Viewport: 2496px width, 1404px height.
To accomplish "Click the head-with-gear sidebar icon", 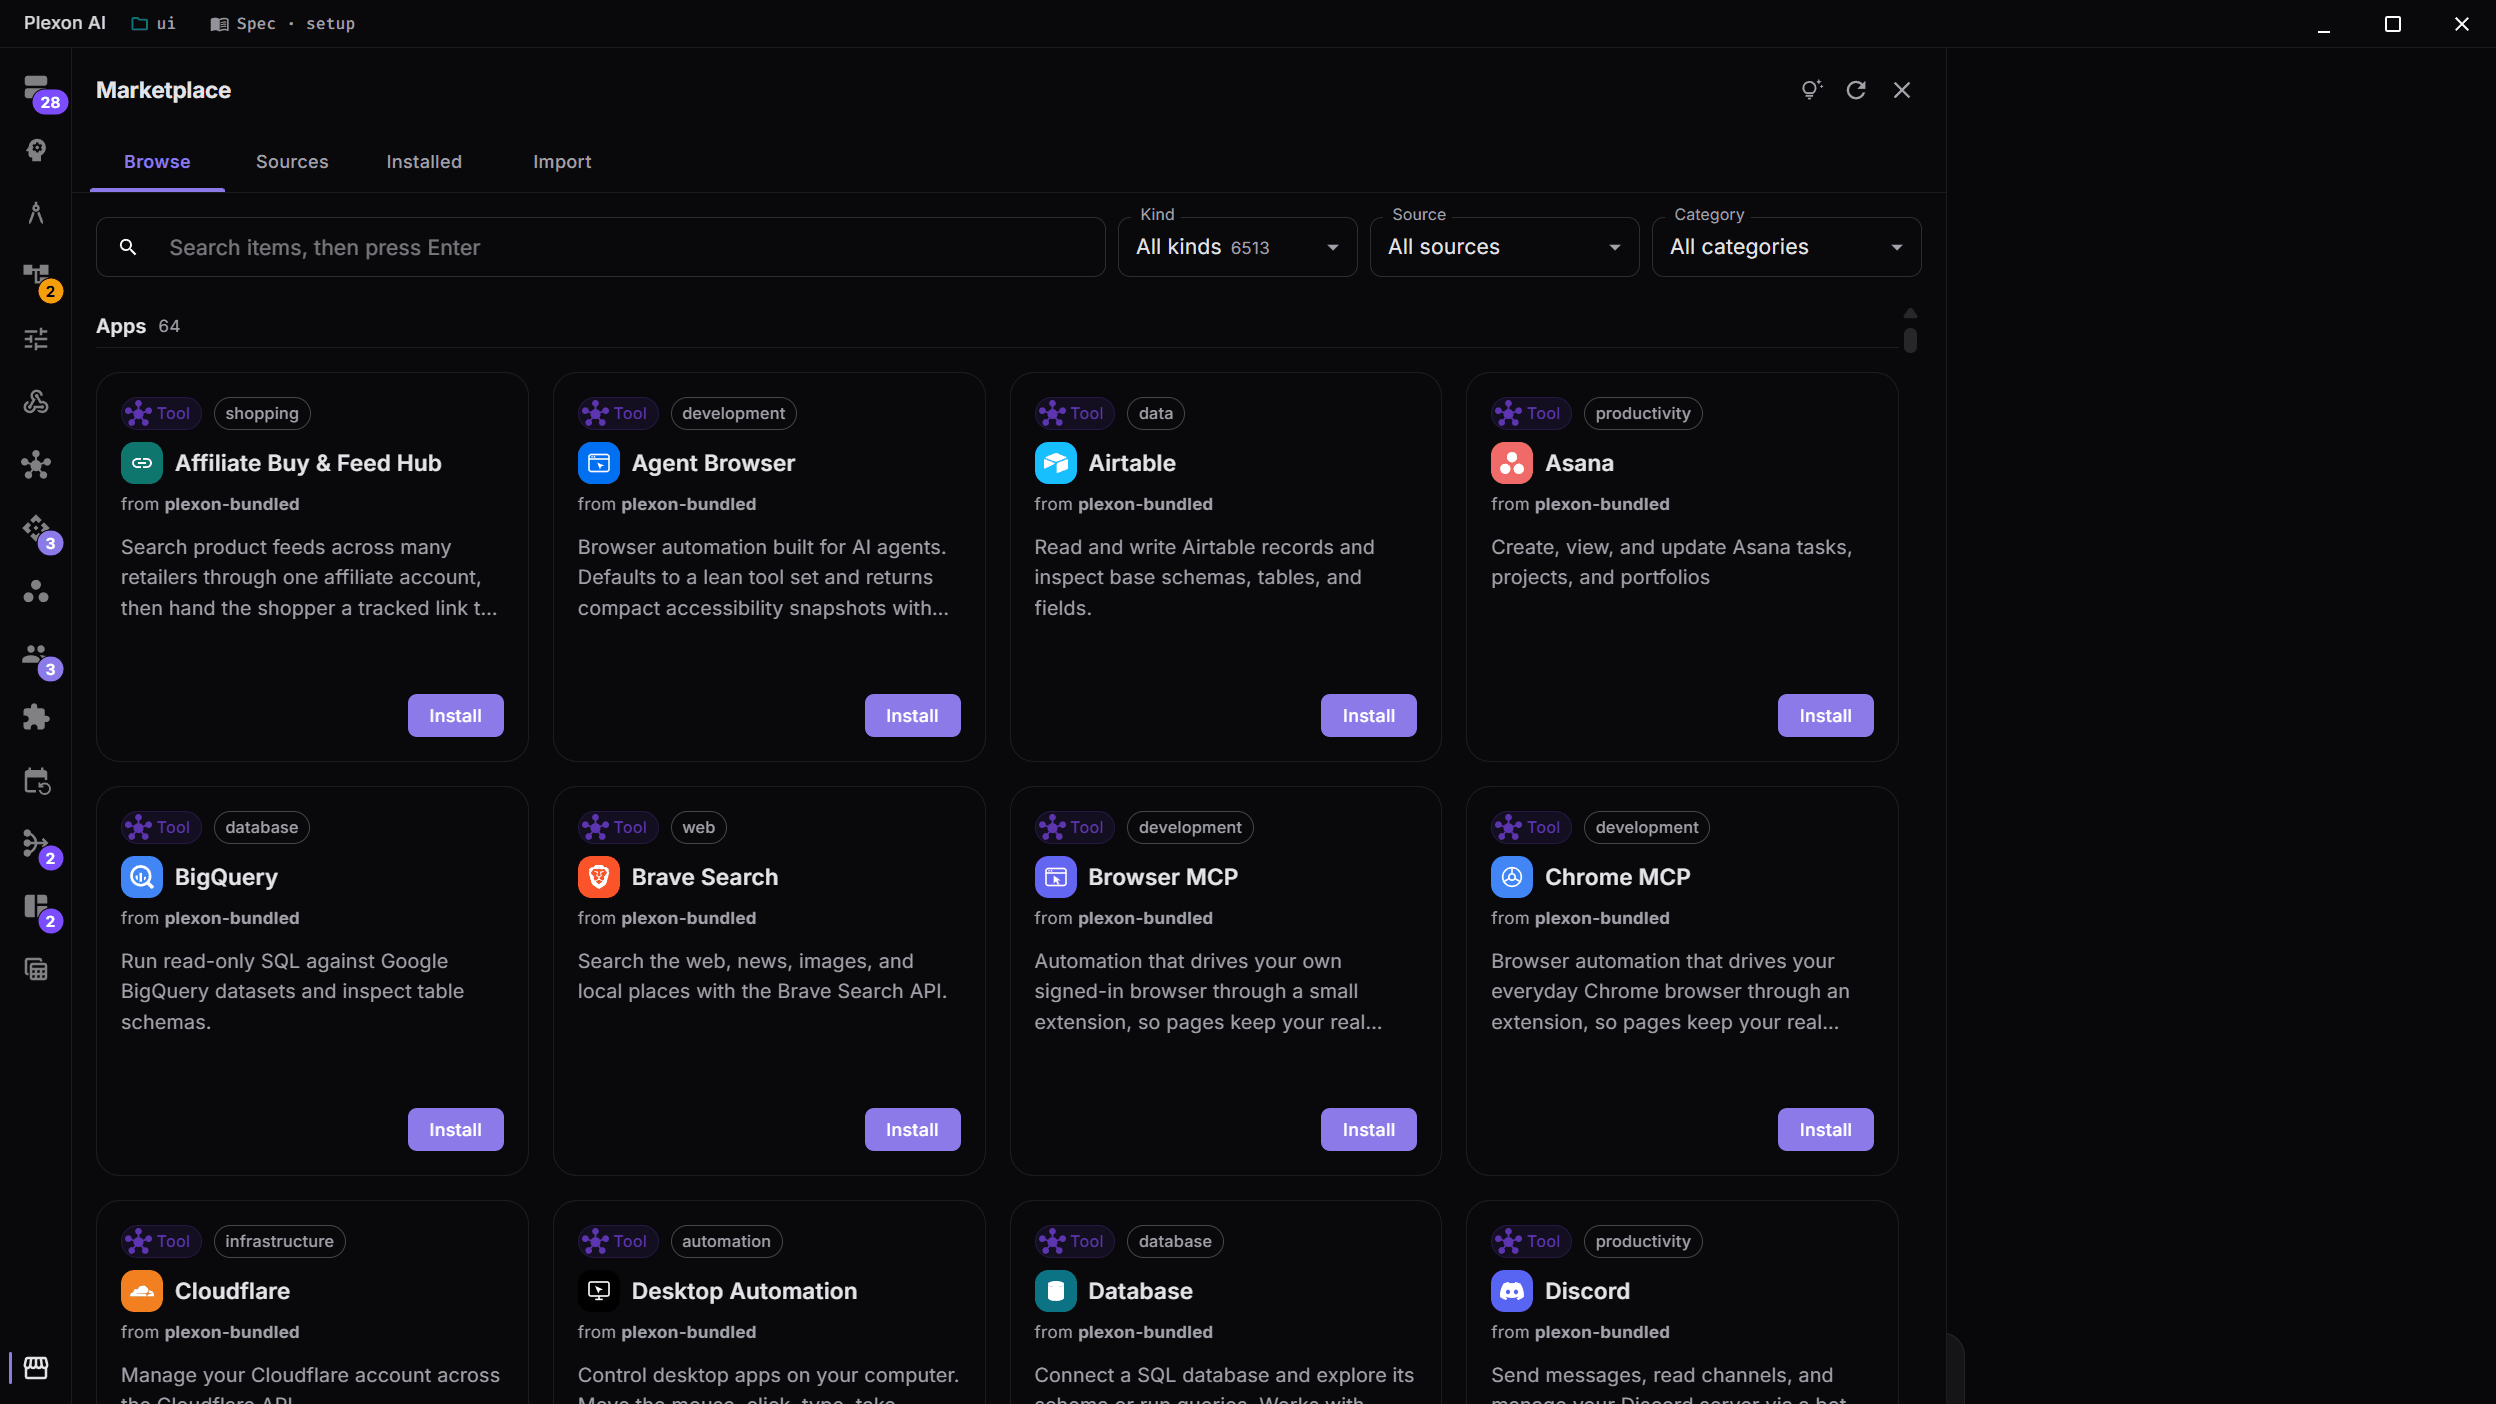I will (36, 150).
